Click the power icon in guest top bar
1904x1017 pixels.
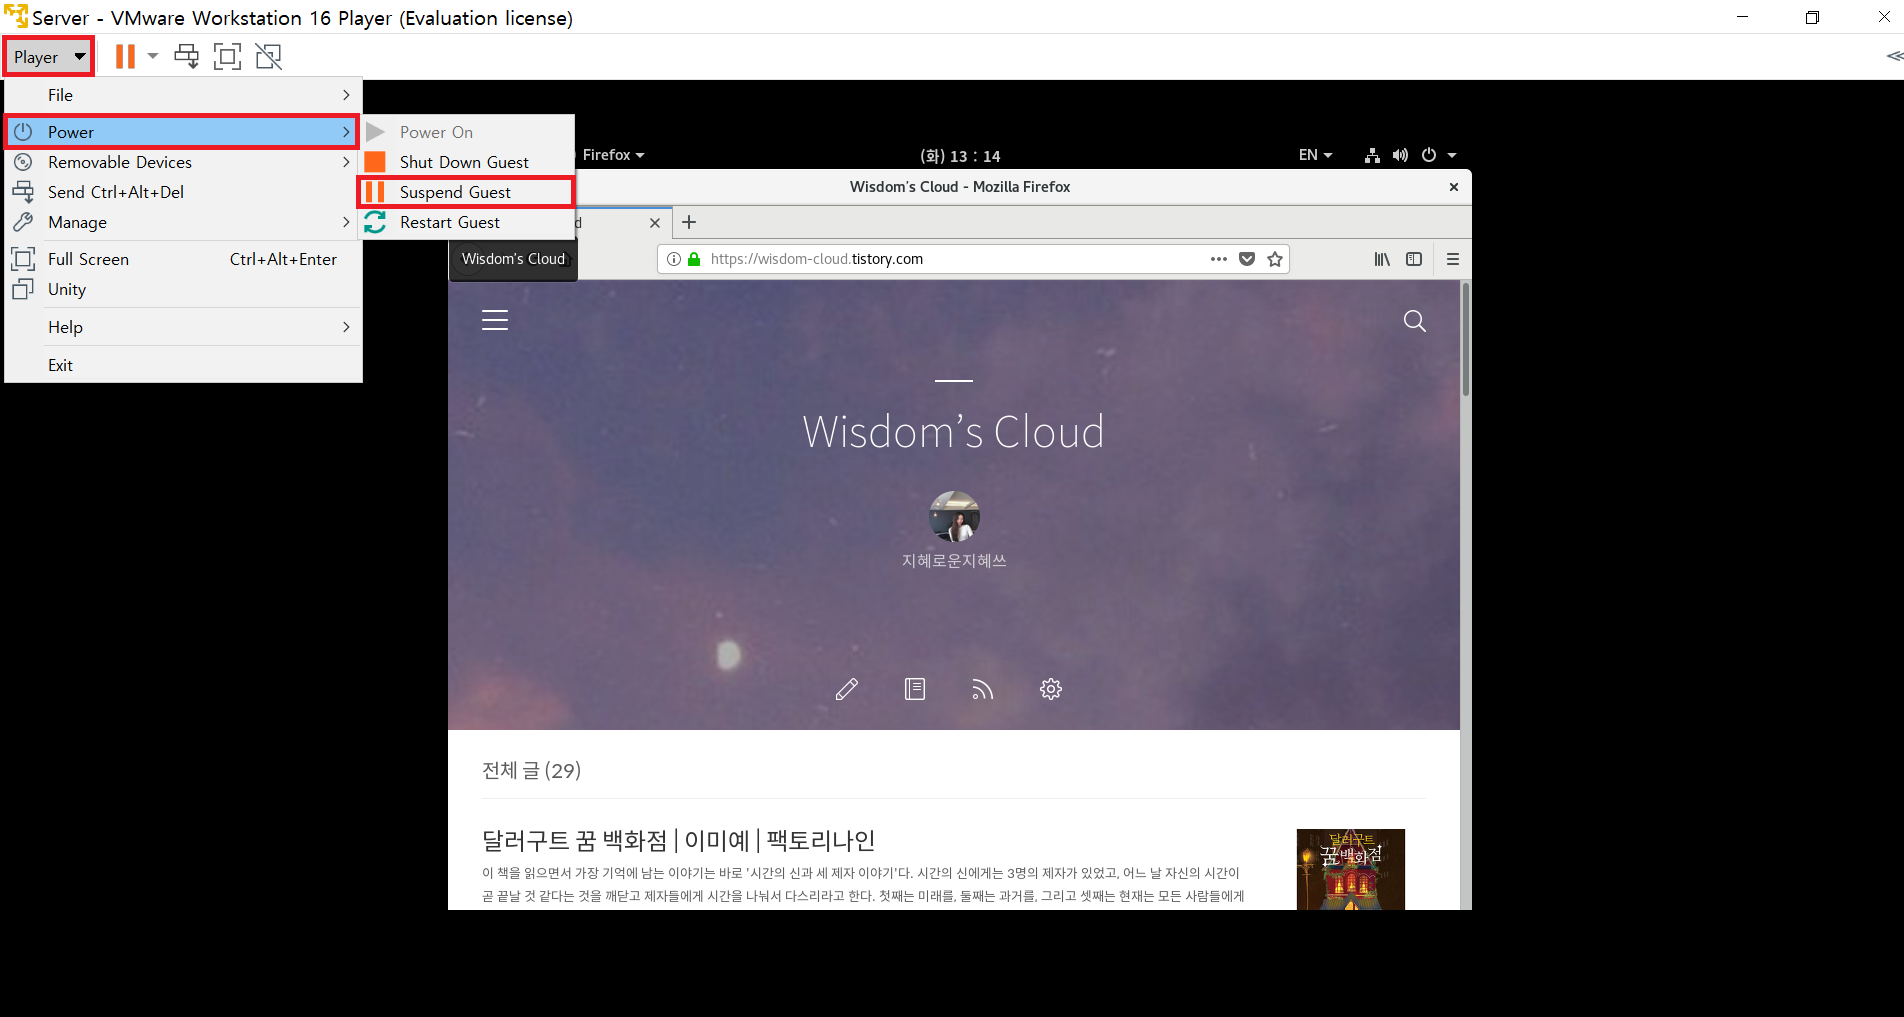pos(1429,155)
